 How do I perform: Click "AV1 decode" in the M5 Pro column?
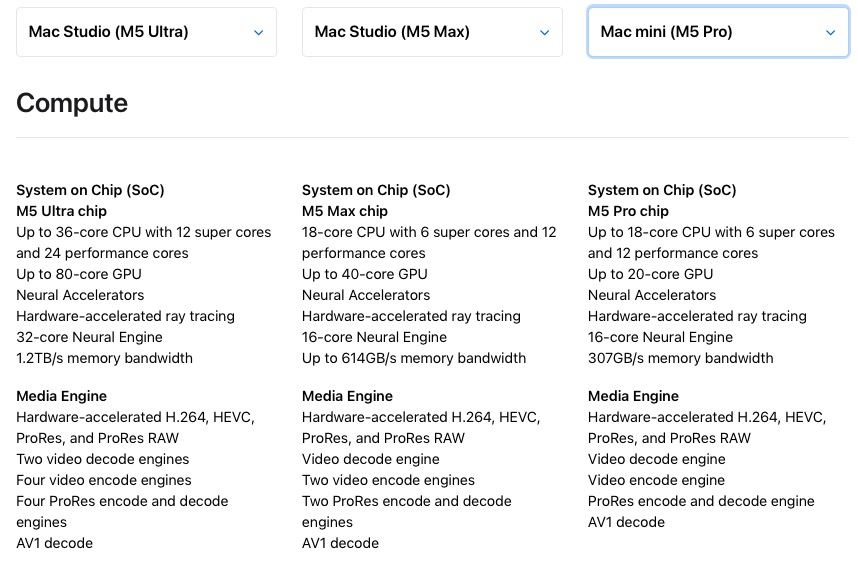[x=627, y=522]
